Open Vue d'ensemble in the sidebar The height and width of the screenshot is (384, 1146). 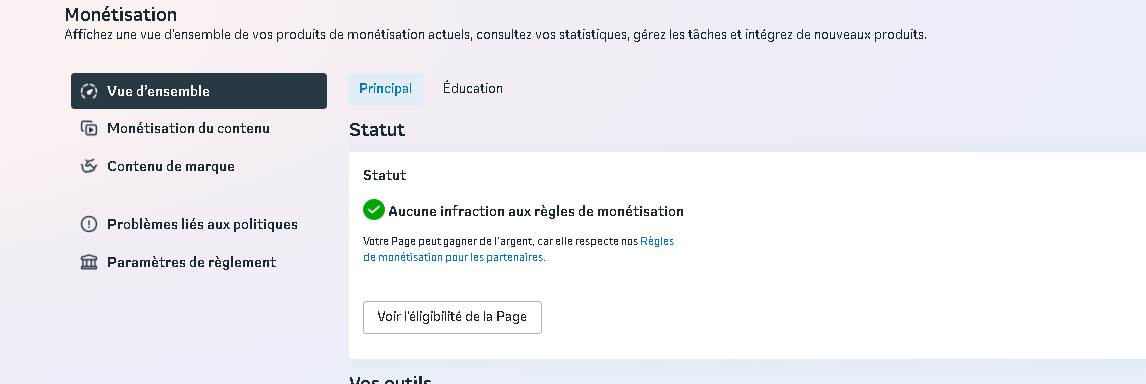tap(199, 91)
